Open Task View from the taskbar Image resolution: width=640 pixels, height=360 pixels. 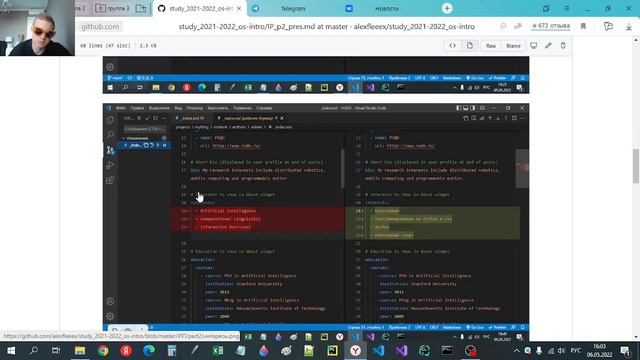pos(56,351)
